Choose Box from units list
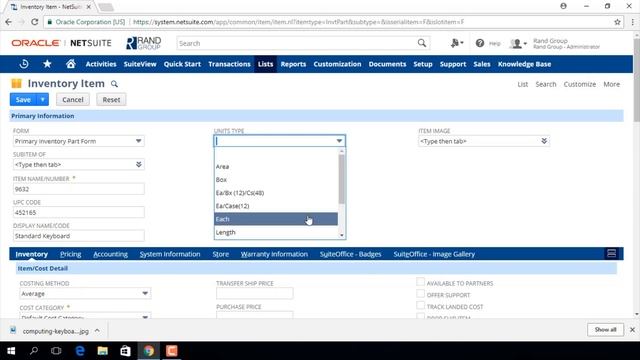The height and width of the screenshot is (360, 640). [x=276, y=180]
